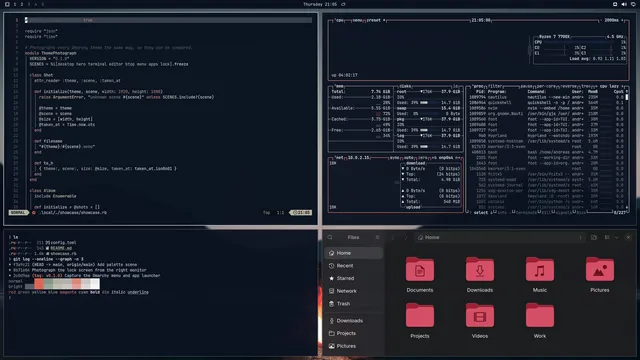The width and height of the screenshot is (640, 360).
Task: Open the search icon in Files
Action: (x=330, y=237)
